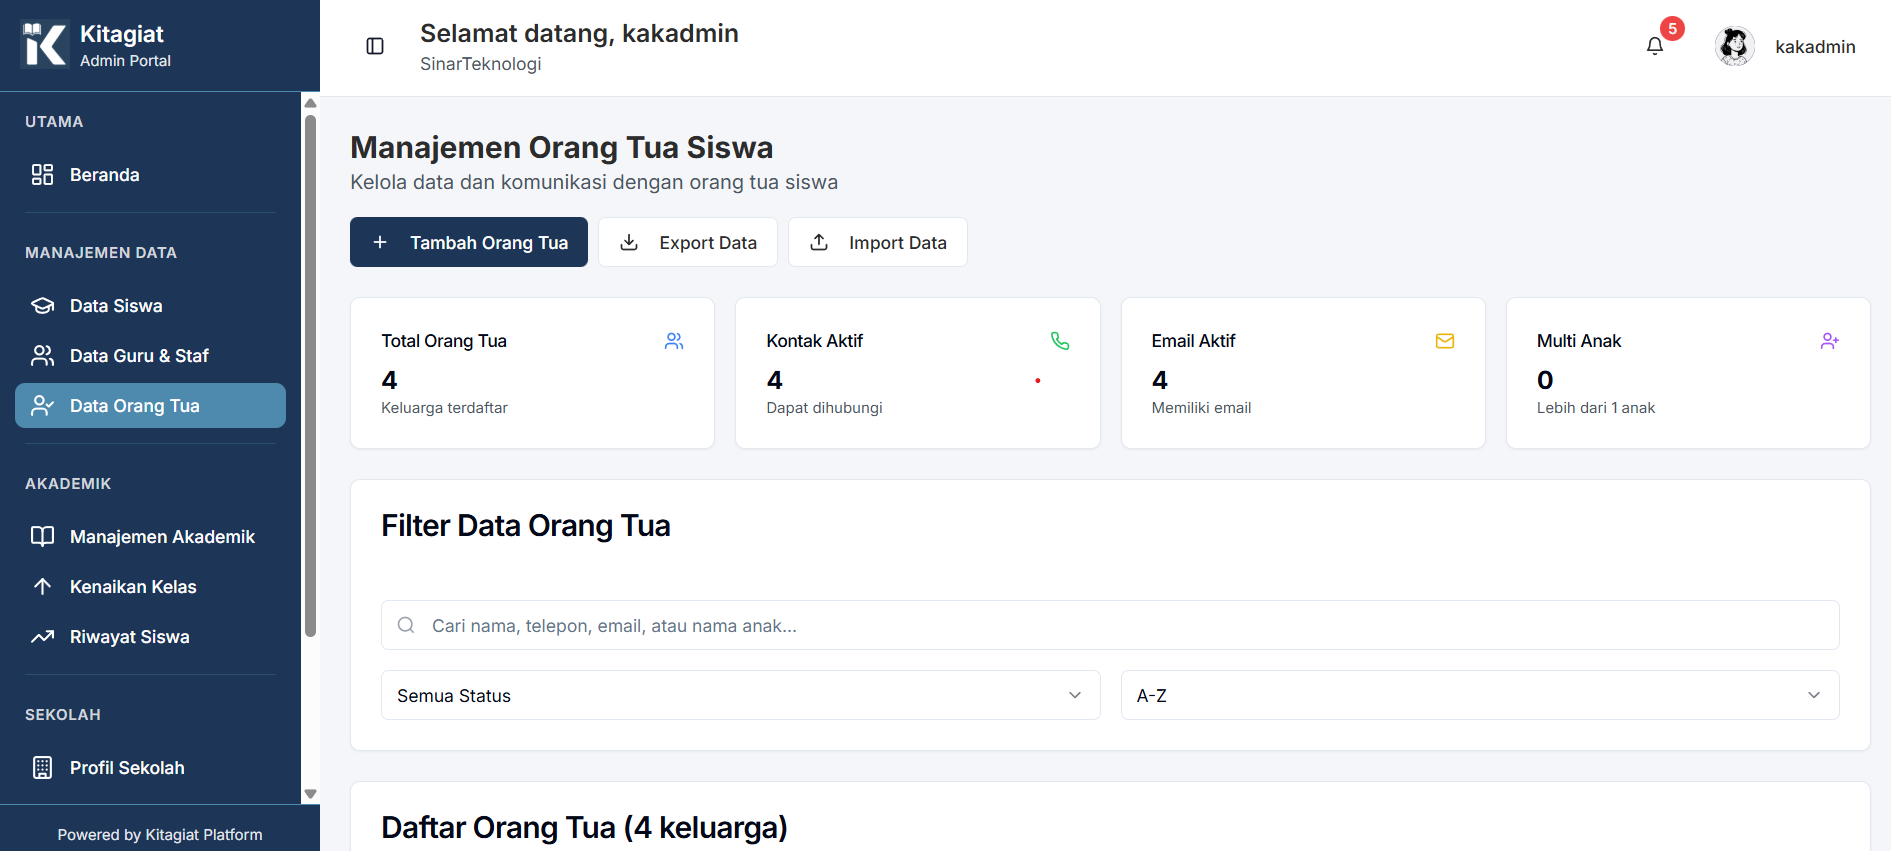Click the Keluarga terdaftar caption
Image resolution: width=1891 pixels, height=851 pixels.
coord(444,408)
